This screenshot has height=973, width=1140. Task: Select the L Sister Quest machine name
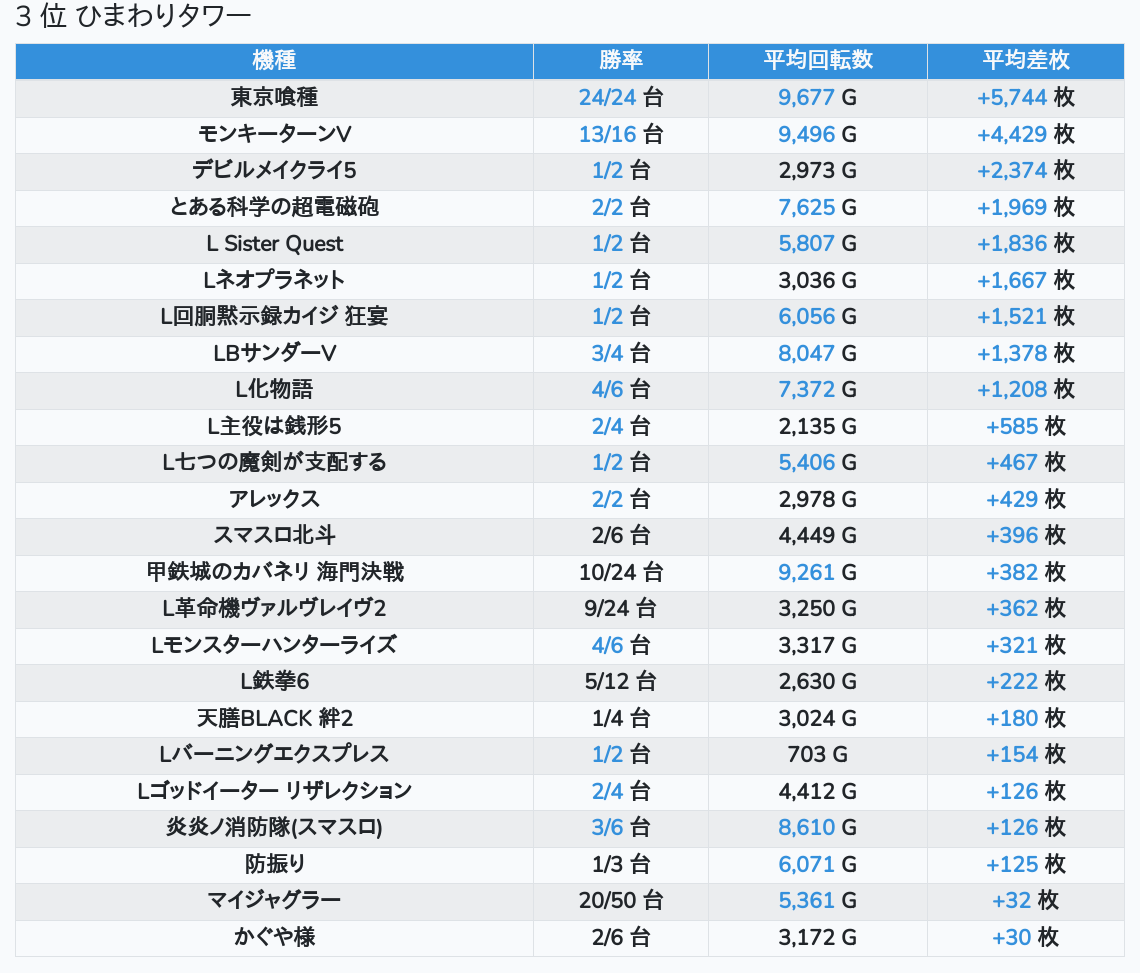274,244
